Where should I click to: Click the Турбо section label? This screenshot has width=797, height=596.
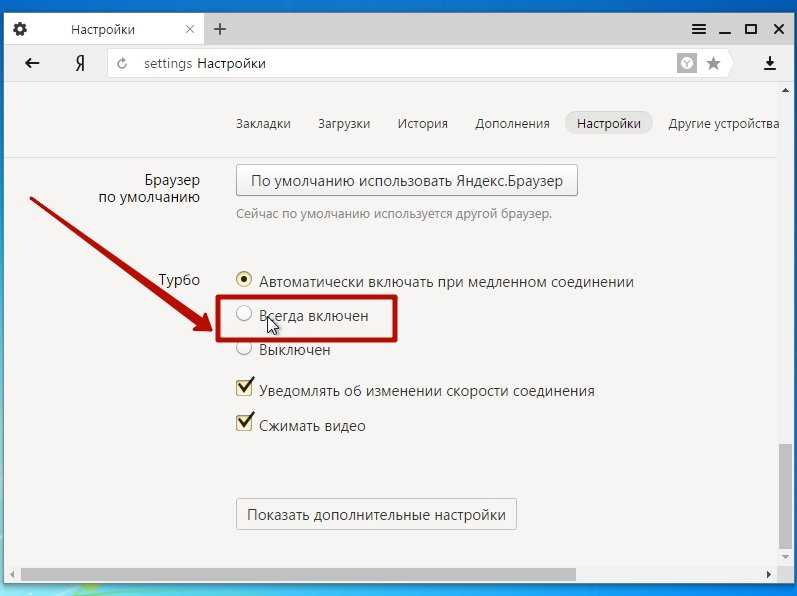click(179, 280)
